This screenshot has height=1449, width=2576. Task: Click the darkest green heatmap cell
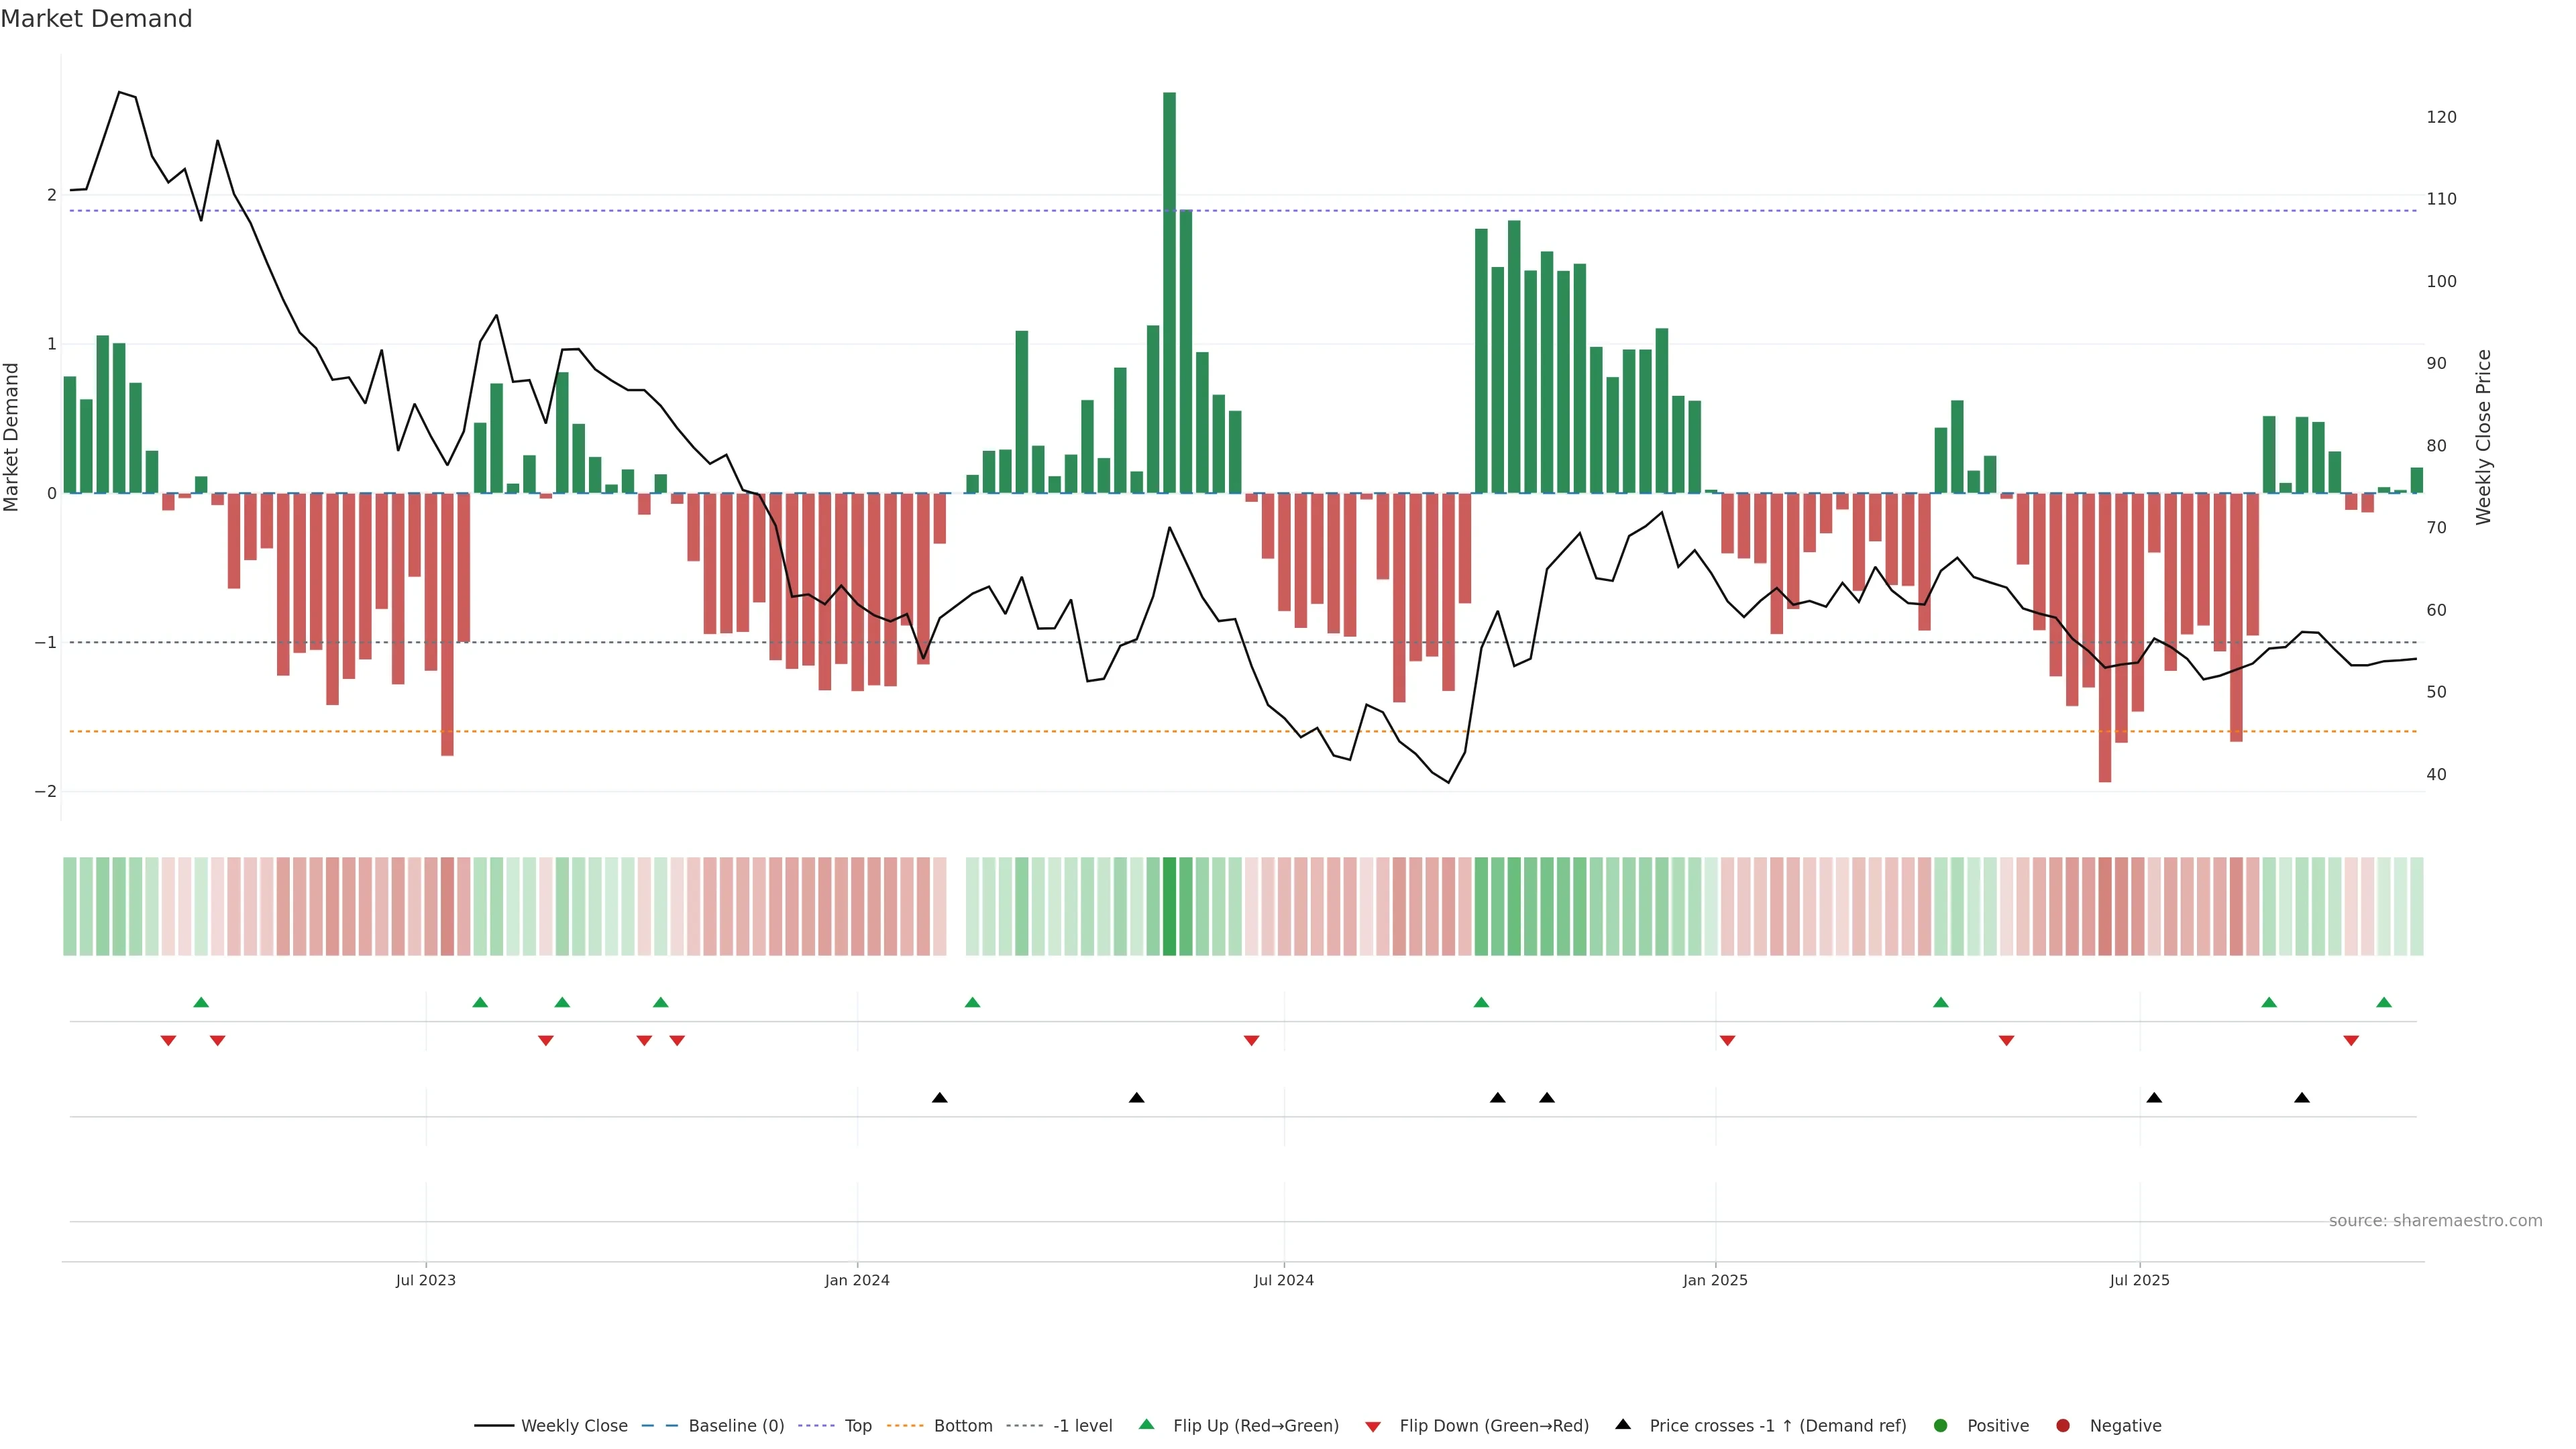1169,906
